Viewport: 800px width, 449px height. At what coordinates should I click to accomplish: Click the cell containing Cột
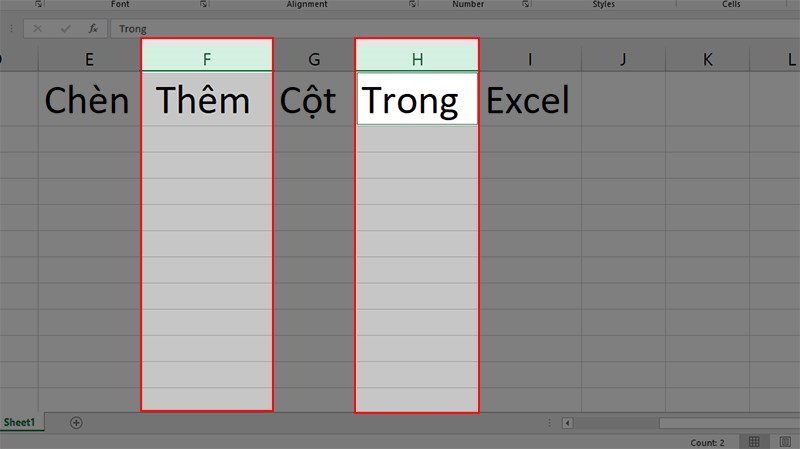[314, 99]
